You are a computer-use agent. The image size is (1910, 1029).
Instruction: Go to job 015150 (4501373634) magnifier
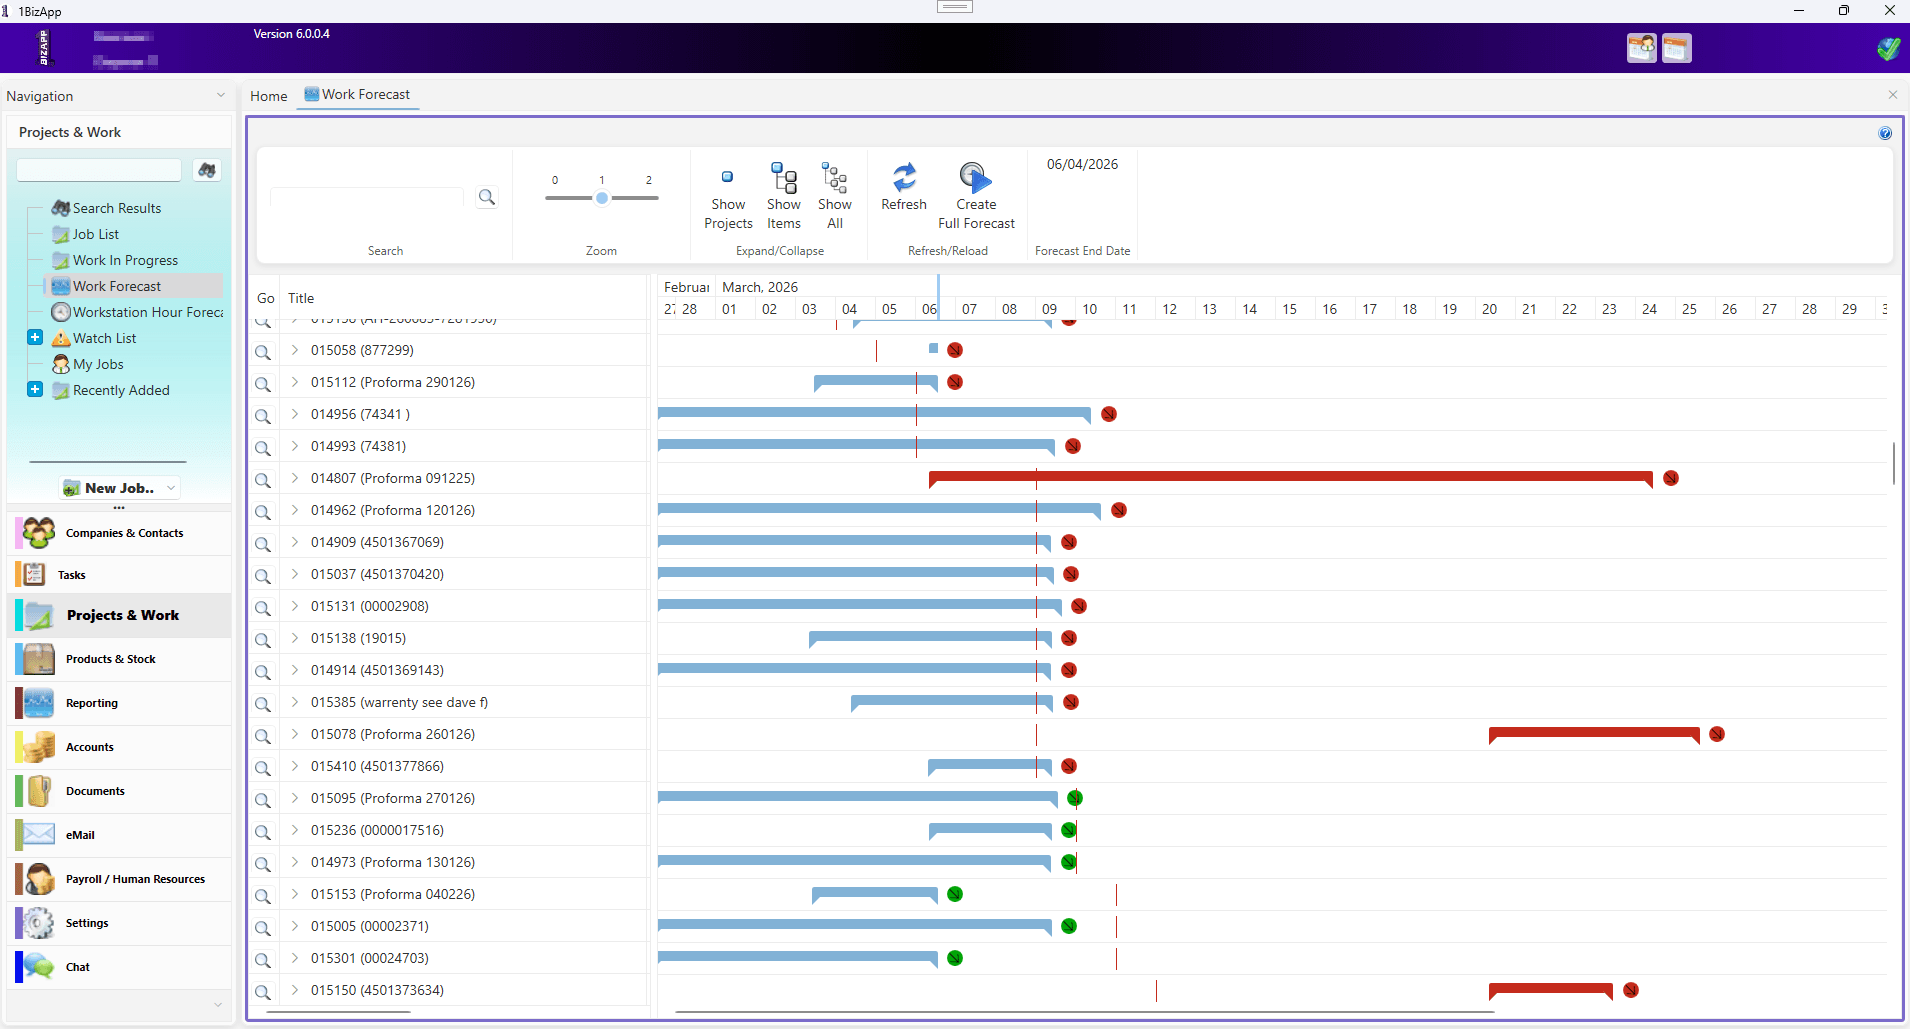[x=262, y=992]
